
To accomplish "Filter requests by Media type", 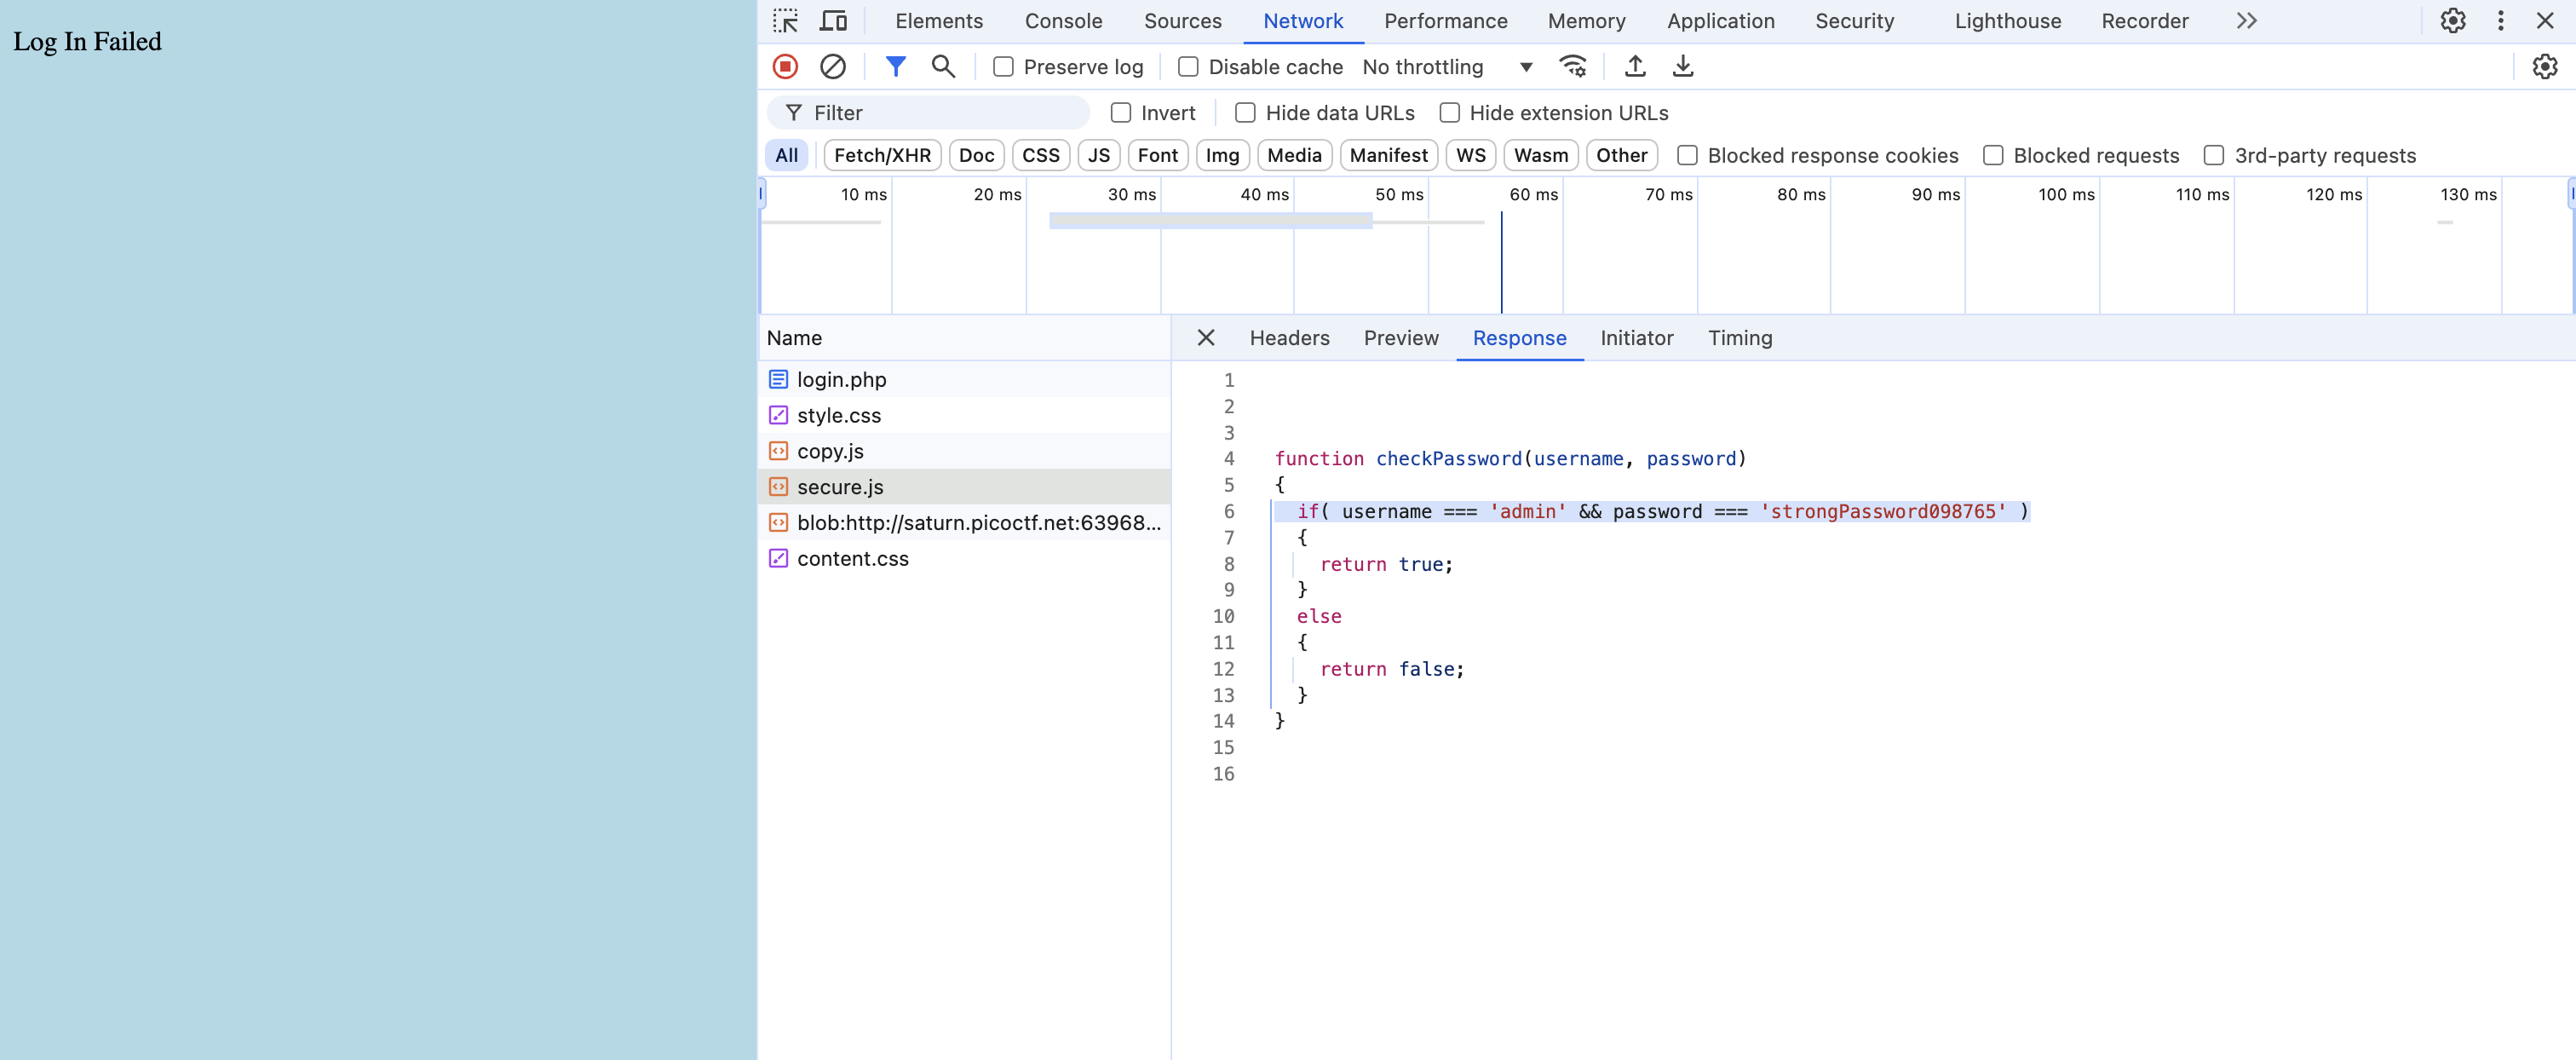I will 1294,155.
